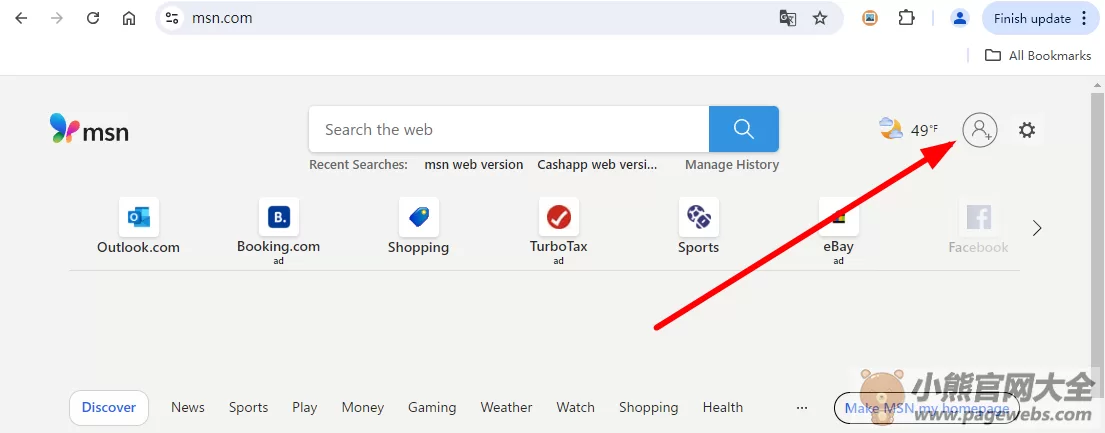This screenshot has width=1105, height=433.
Task: Switch to the Money tab
Action: click(362, 408)
